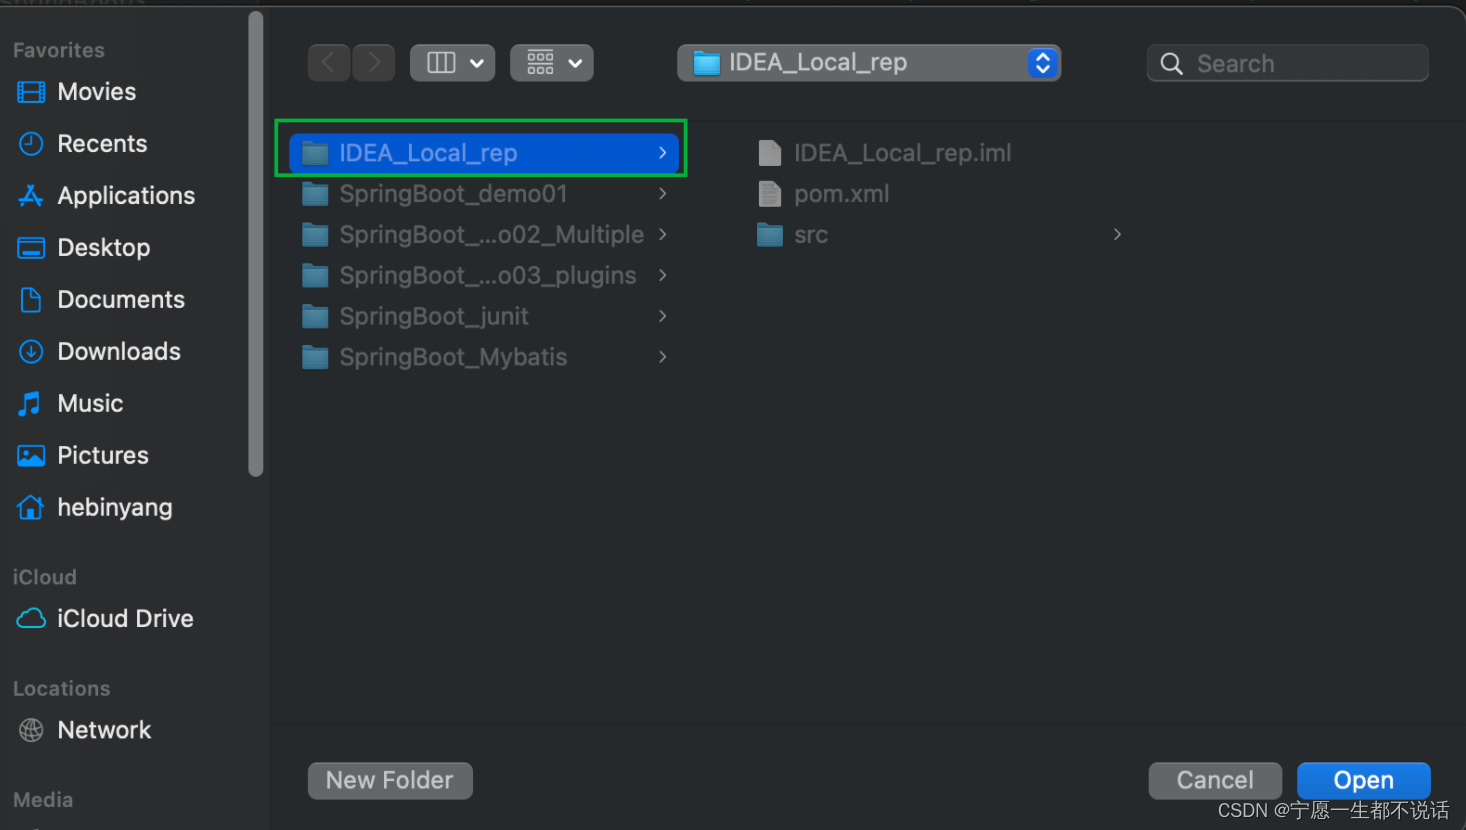Click the Cancel button

[x=1215, y=781]
